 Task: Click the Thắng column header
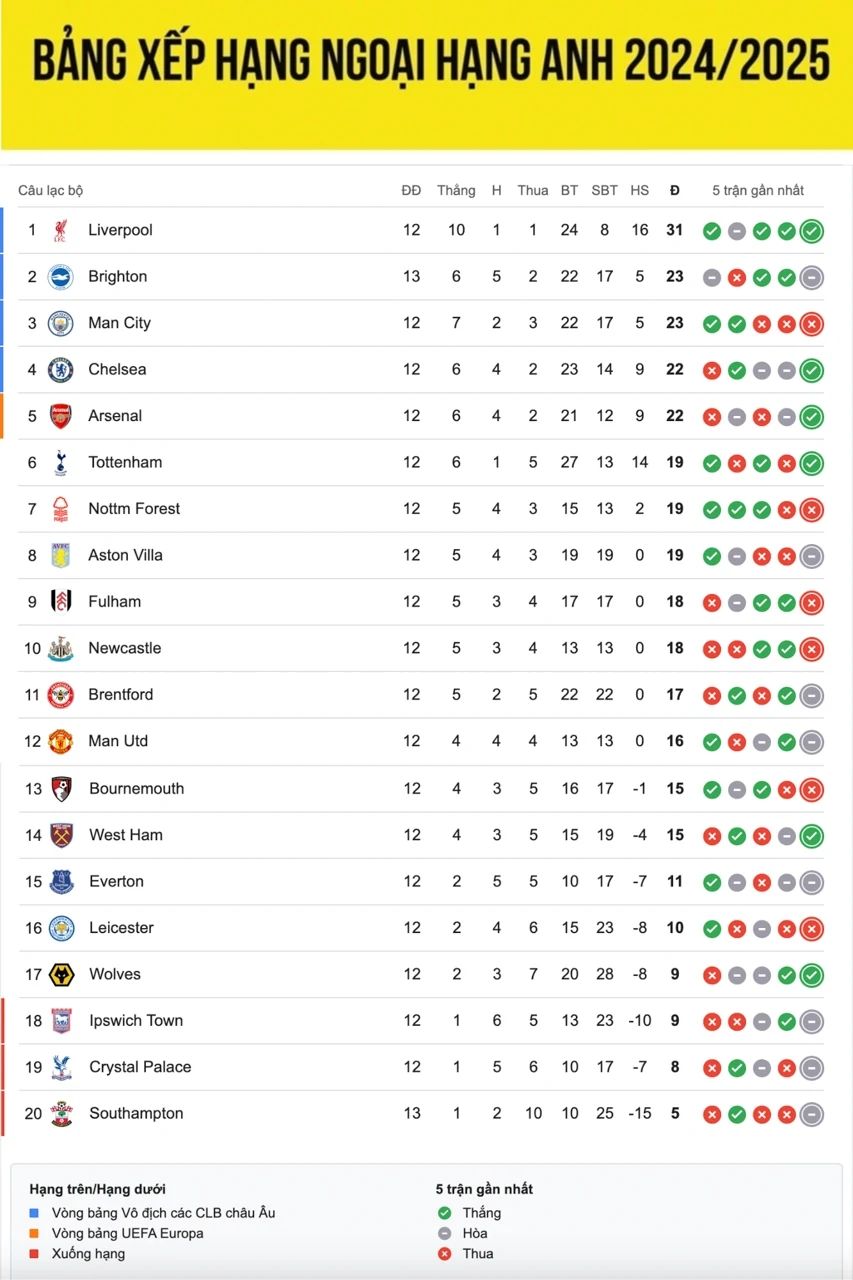tap(456, 190)
